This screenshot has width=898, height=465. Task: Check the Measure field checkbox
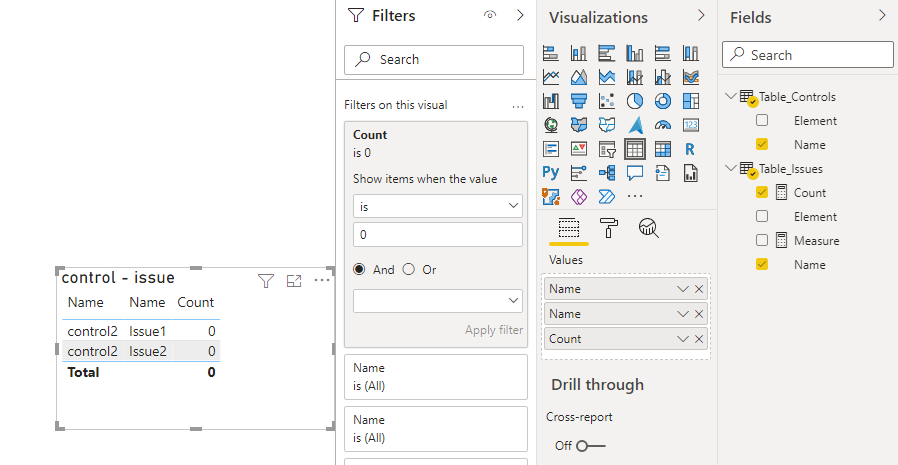[x=762, y=241]
